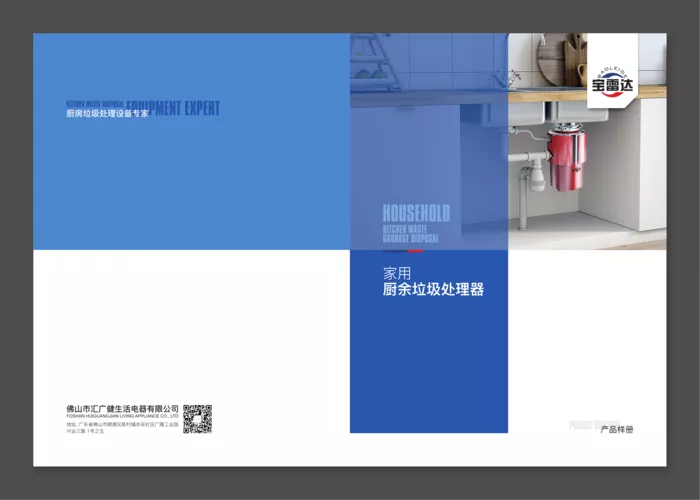
Task: Select the light blue back cover block
Action: click(x=192, y=142)
